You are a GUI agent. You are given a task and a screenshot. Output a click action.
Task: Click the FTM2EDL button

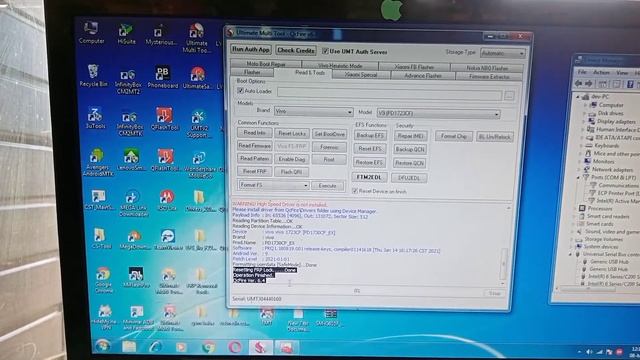(369, 177)
